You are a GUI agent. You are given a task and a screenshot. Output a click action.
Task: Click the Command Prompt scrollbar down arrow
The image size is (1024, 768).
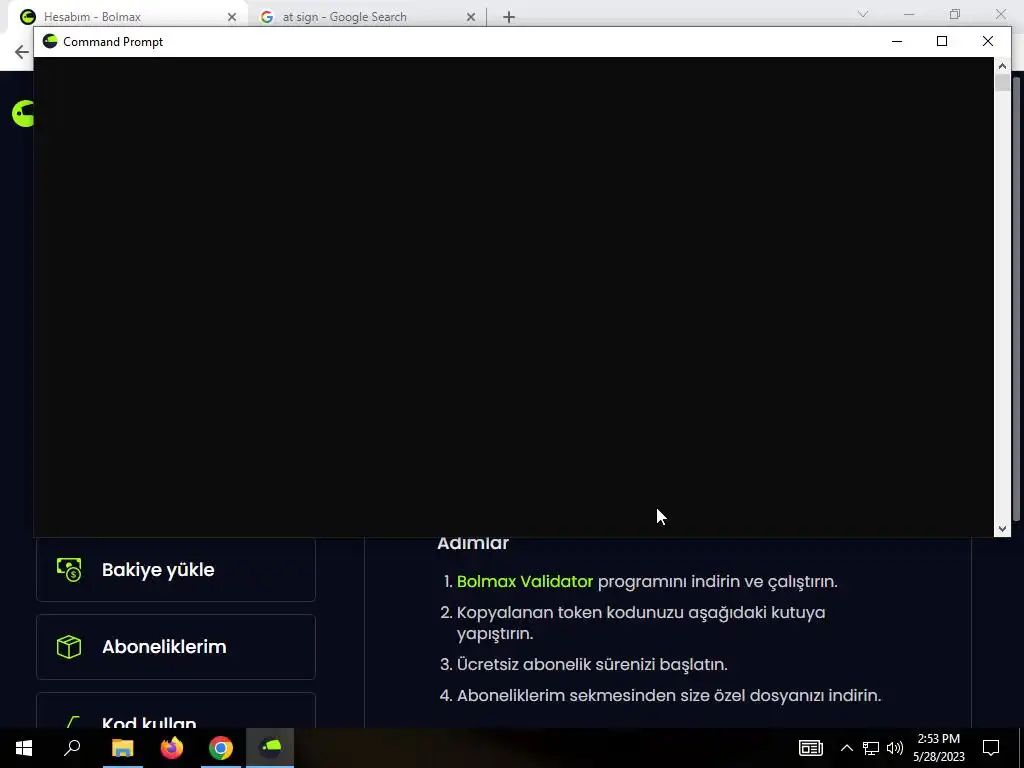click(1002, 529)
